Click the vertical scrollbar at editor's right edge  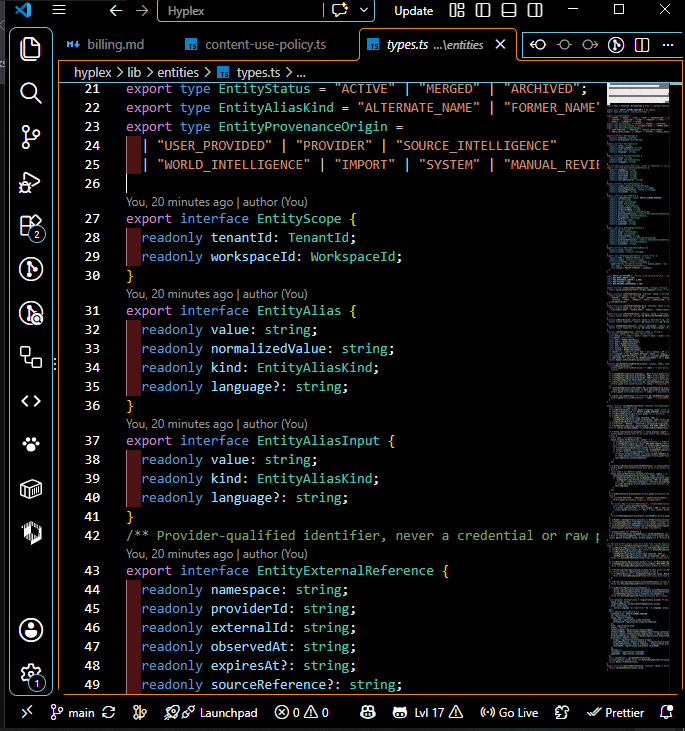click(x=676, y=388)
